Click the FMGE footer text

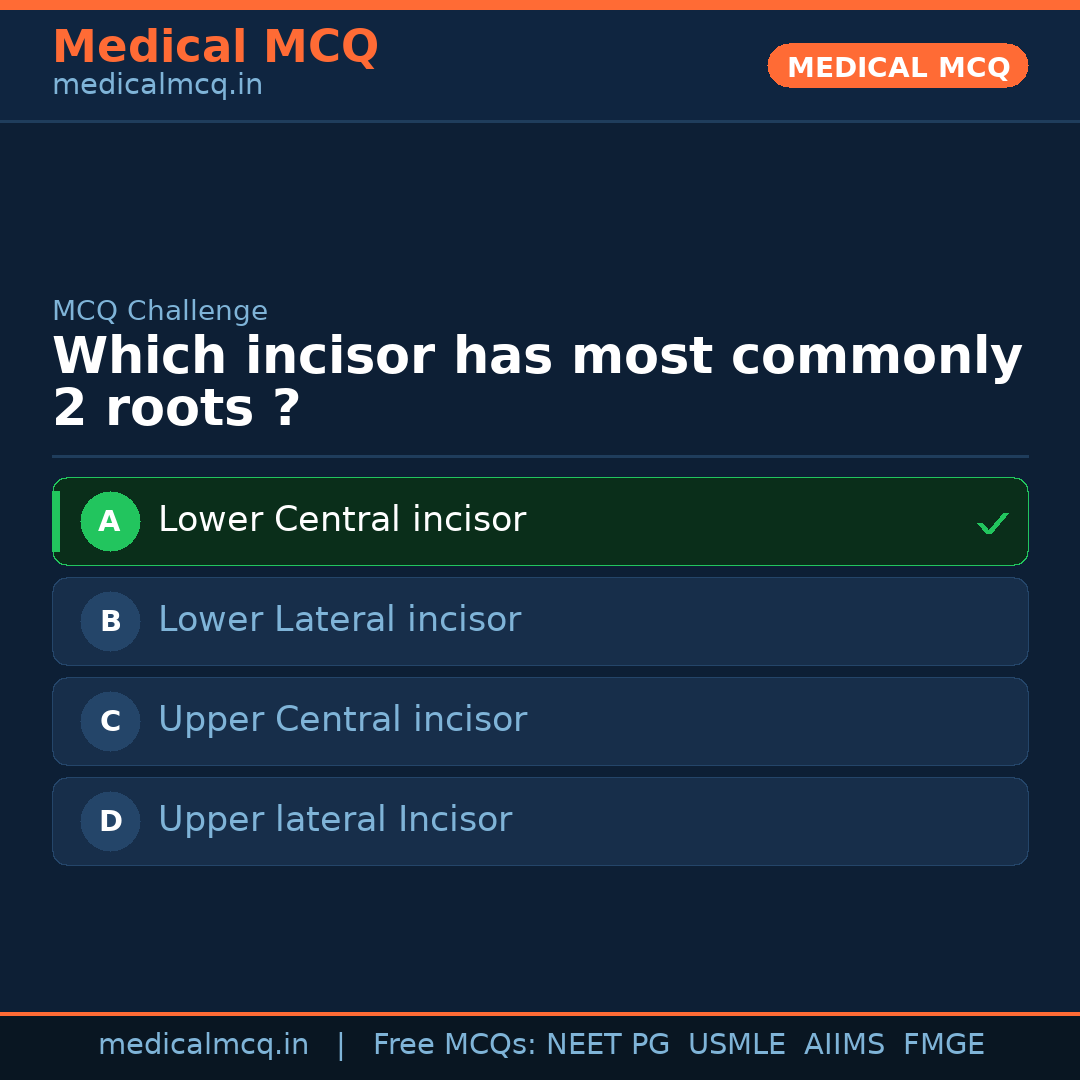(x=943, y=1045)
